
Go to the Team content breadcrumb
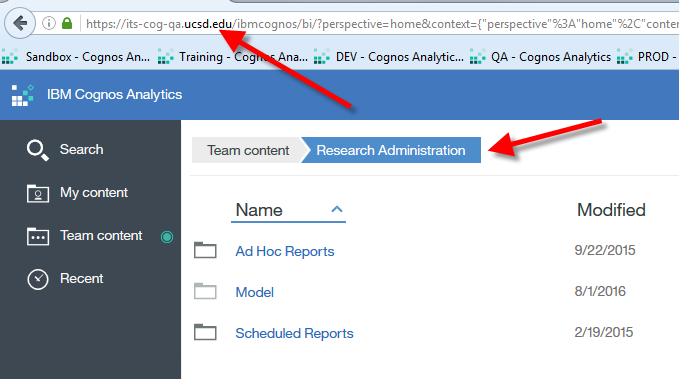click(x=248, y=150)
